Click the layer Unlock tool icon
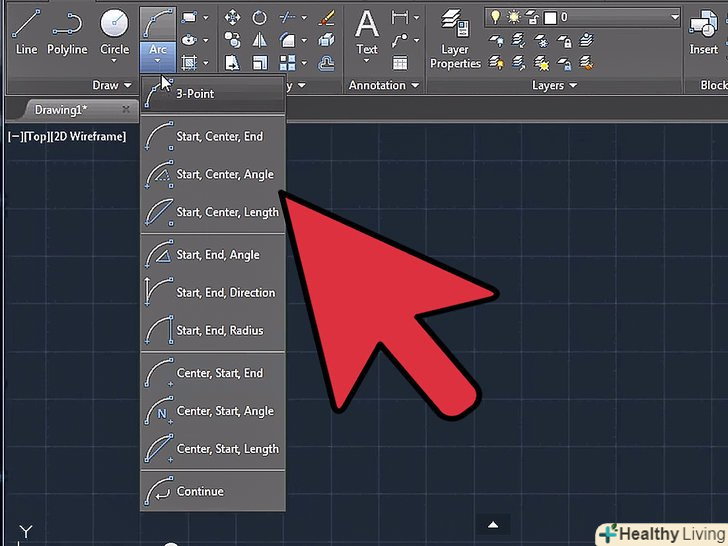Image resolution: width=728 pixels, height=546 pixels. pos(564,63)
